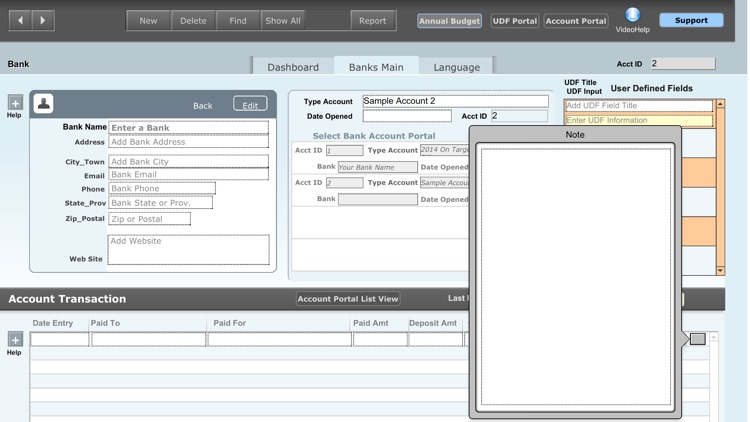Go to previous record with left arrow
Viewport: 750px width, 422px height.
[20, 21]
